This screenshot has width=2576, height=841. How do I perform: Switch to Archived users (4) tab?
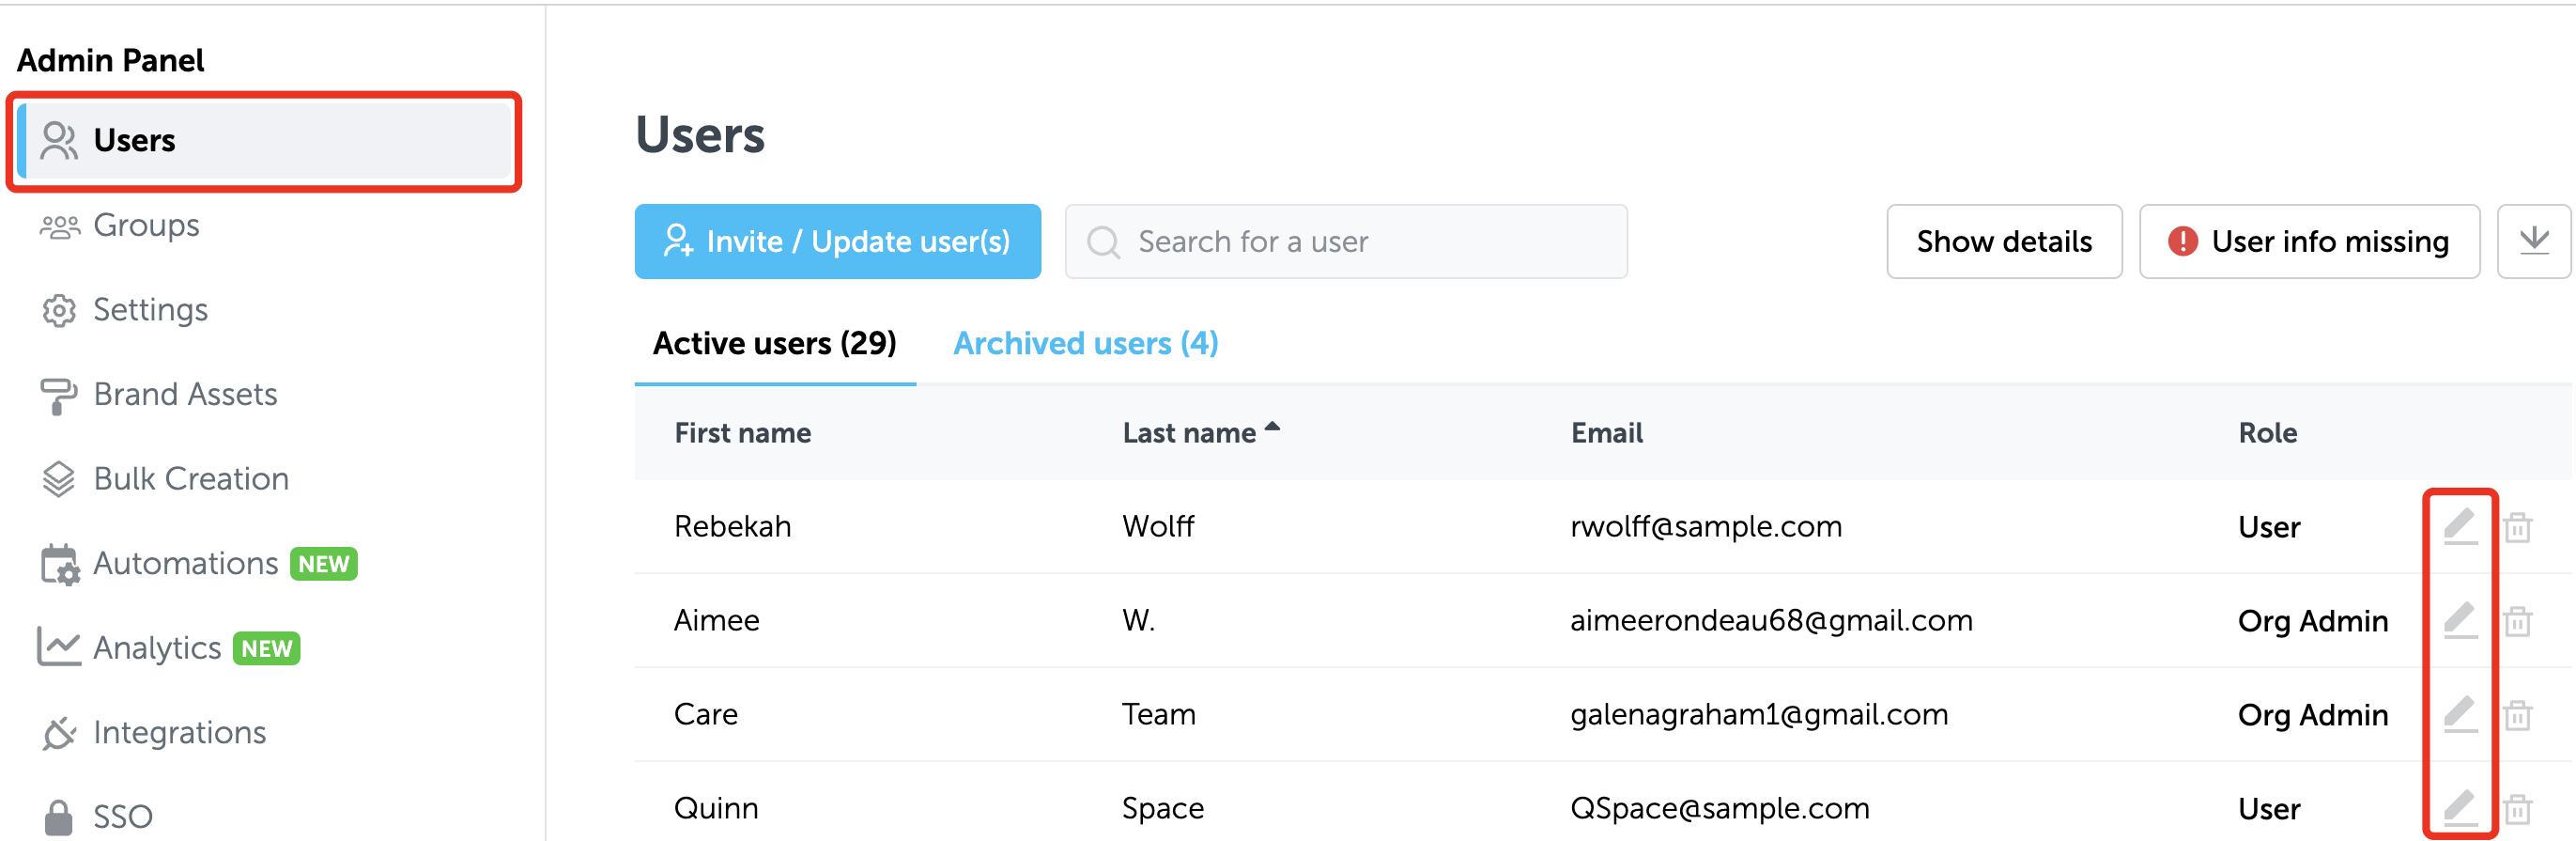1085,343
